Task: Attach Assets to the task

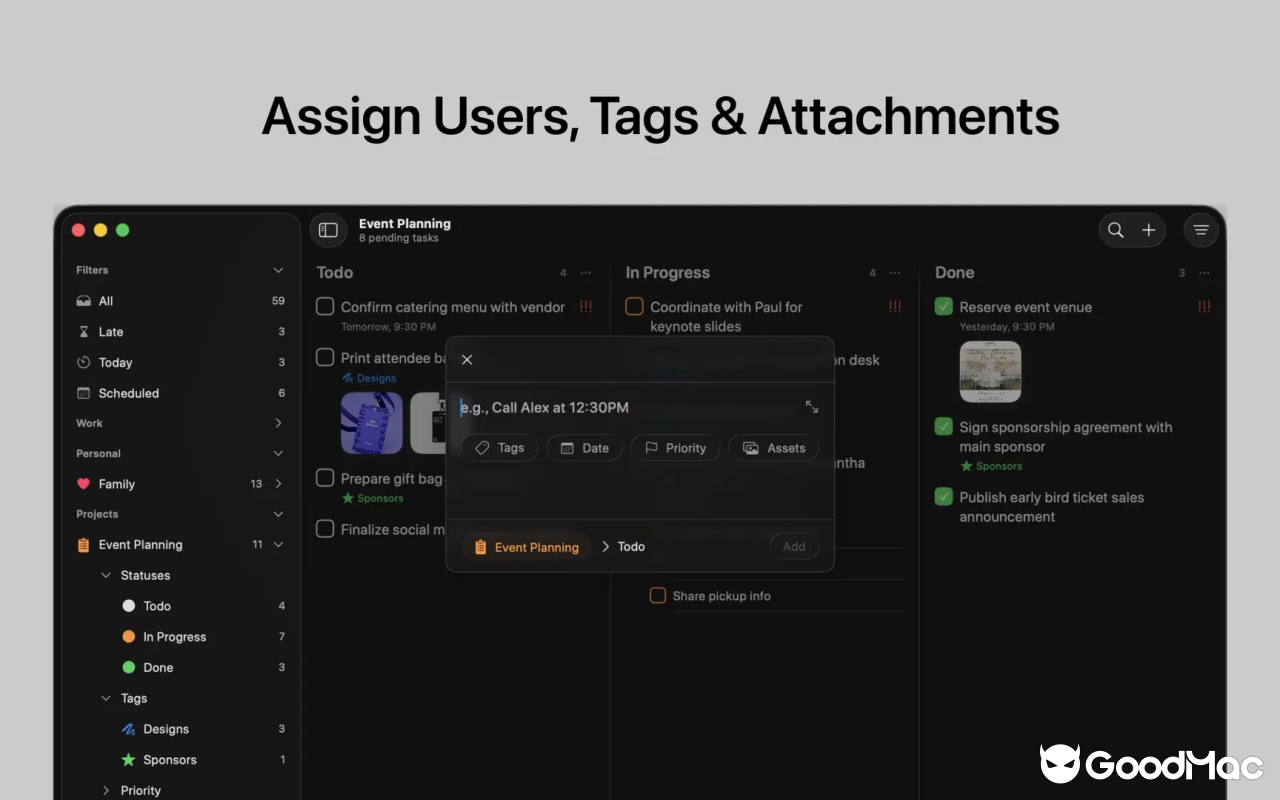Action: tap(774, 448)
